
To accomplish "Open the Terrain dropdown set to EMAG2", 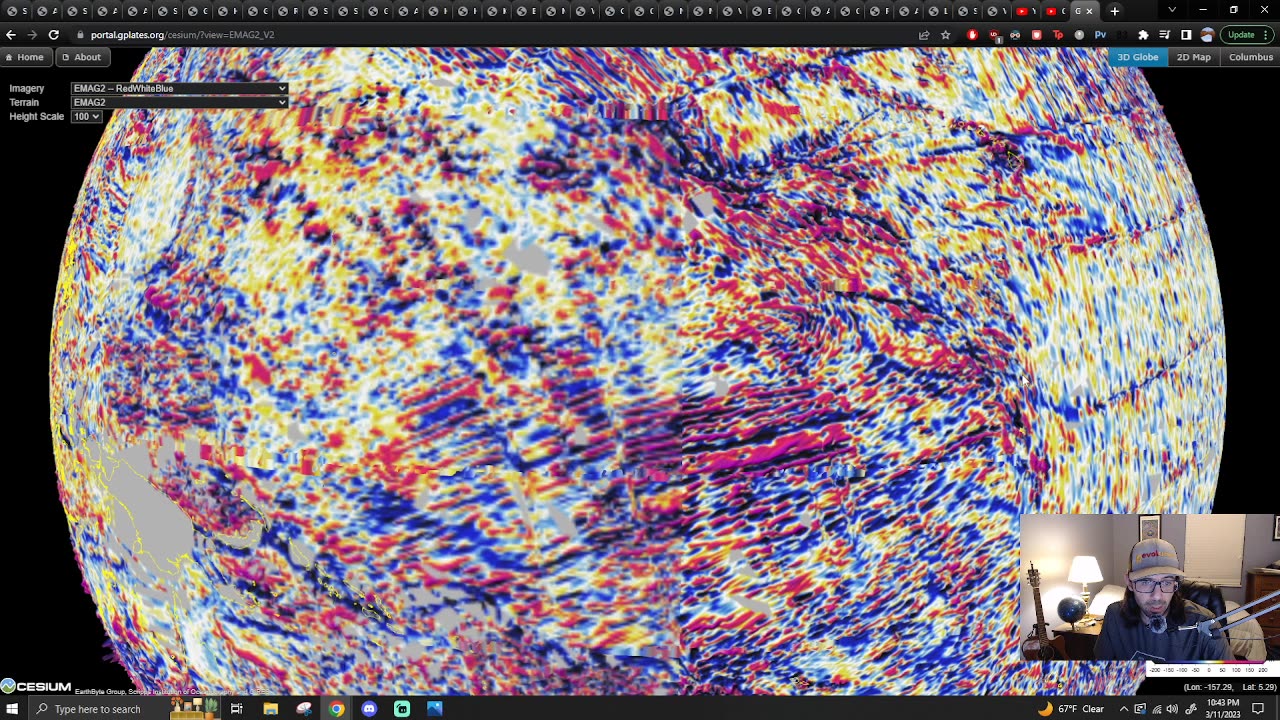I will pos(180,102).
